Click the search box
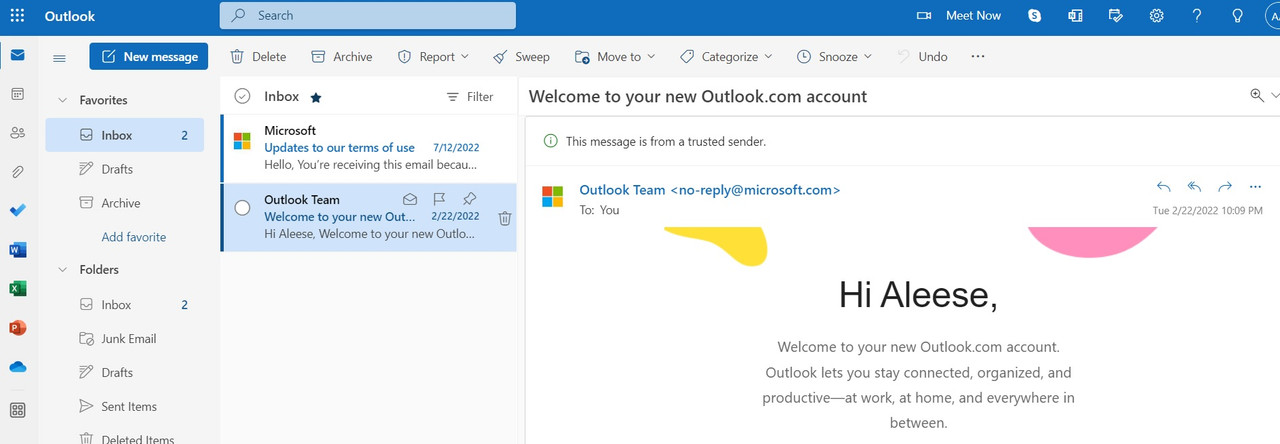1280x444 pixels. tap(368, 16)
